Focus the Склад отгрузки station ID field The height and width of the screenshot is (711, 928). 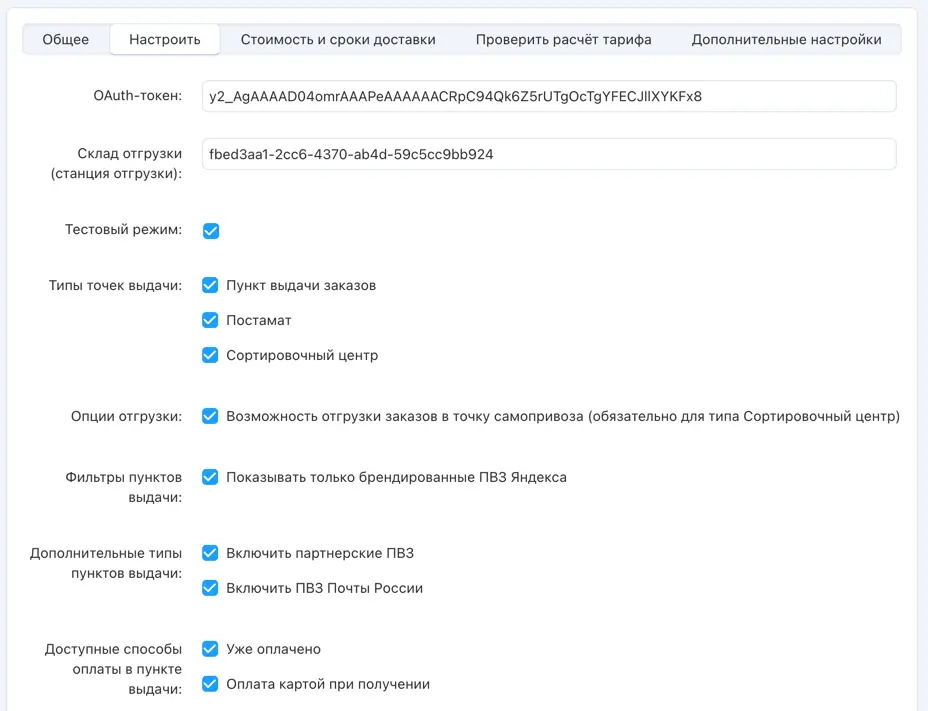[548, 155]
